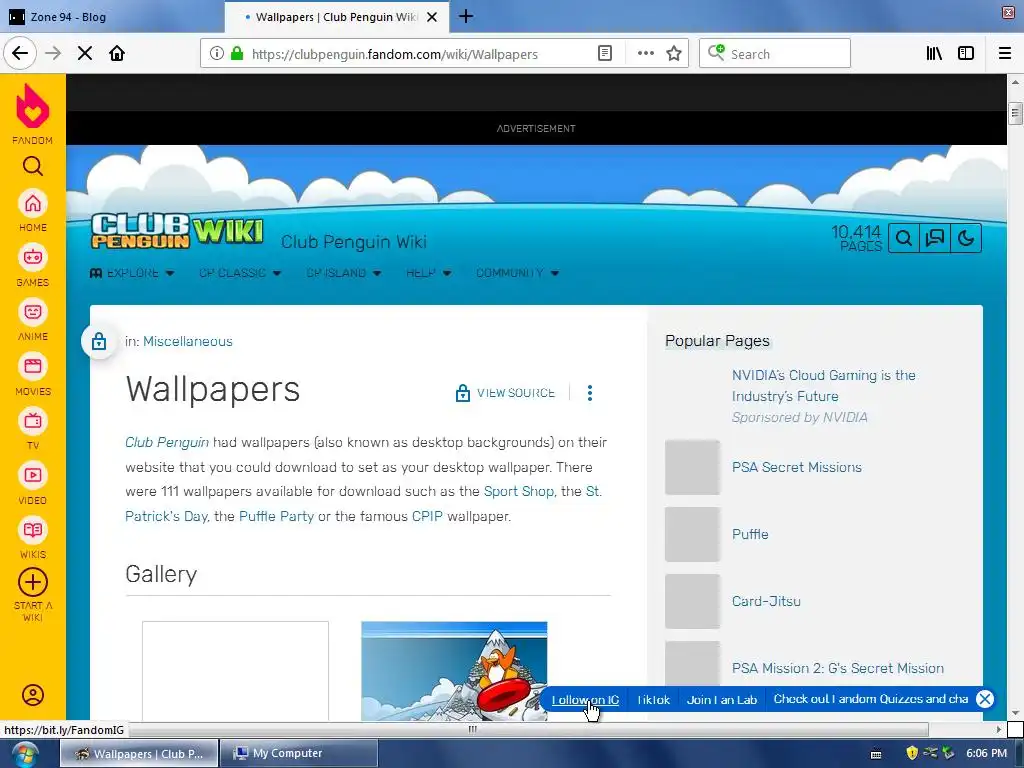The height and width of the screenshot is (768, 1024).
Task: Focus the browser address bar URL
Action: (x=394, y=54)
